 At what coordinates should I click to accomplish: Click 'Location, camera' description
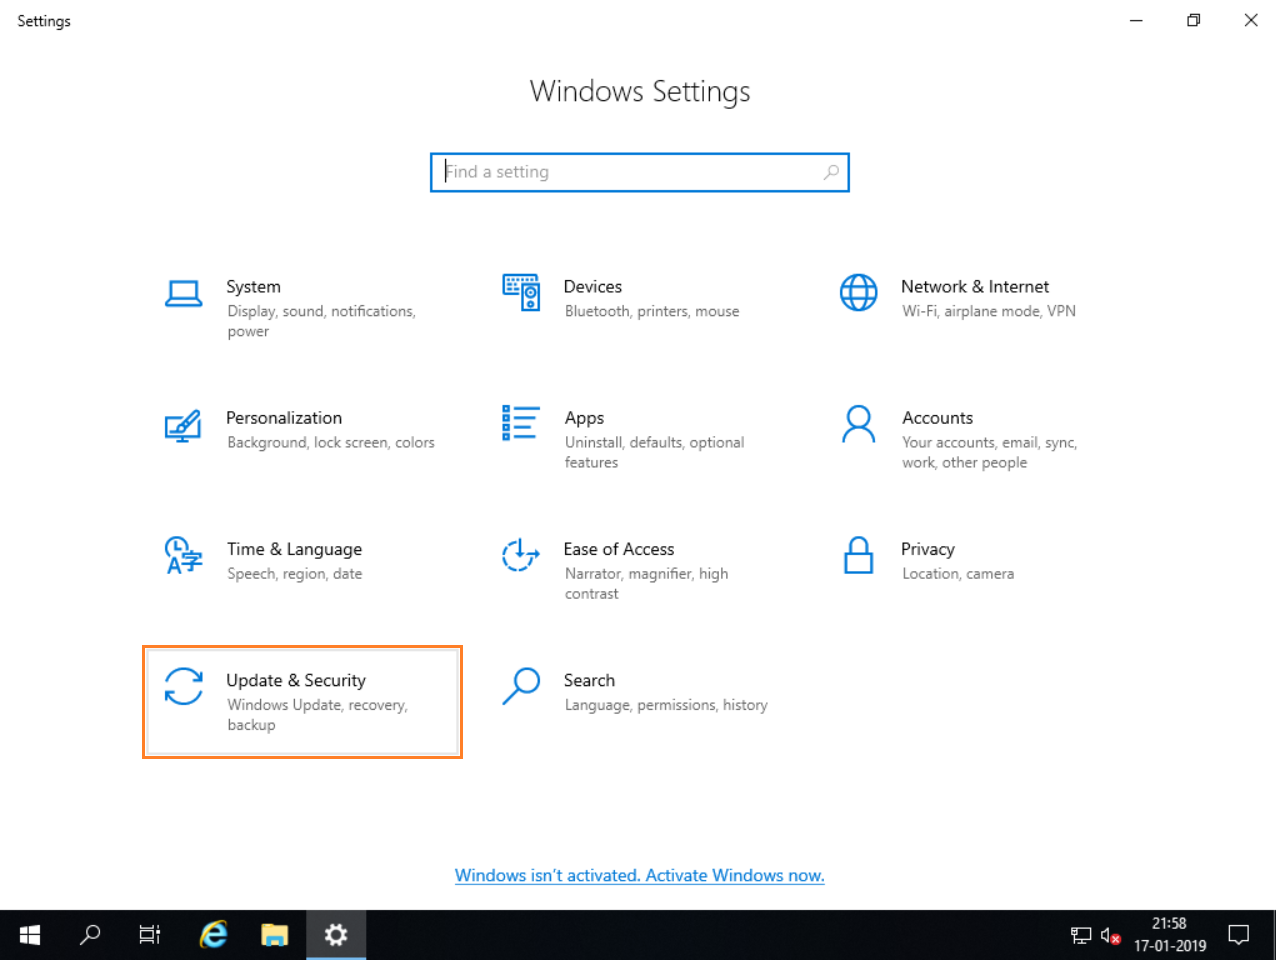(958, 573)
